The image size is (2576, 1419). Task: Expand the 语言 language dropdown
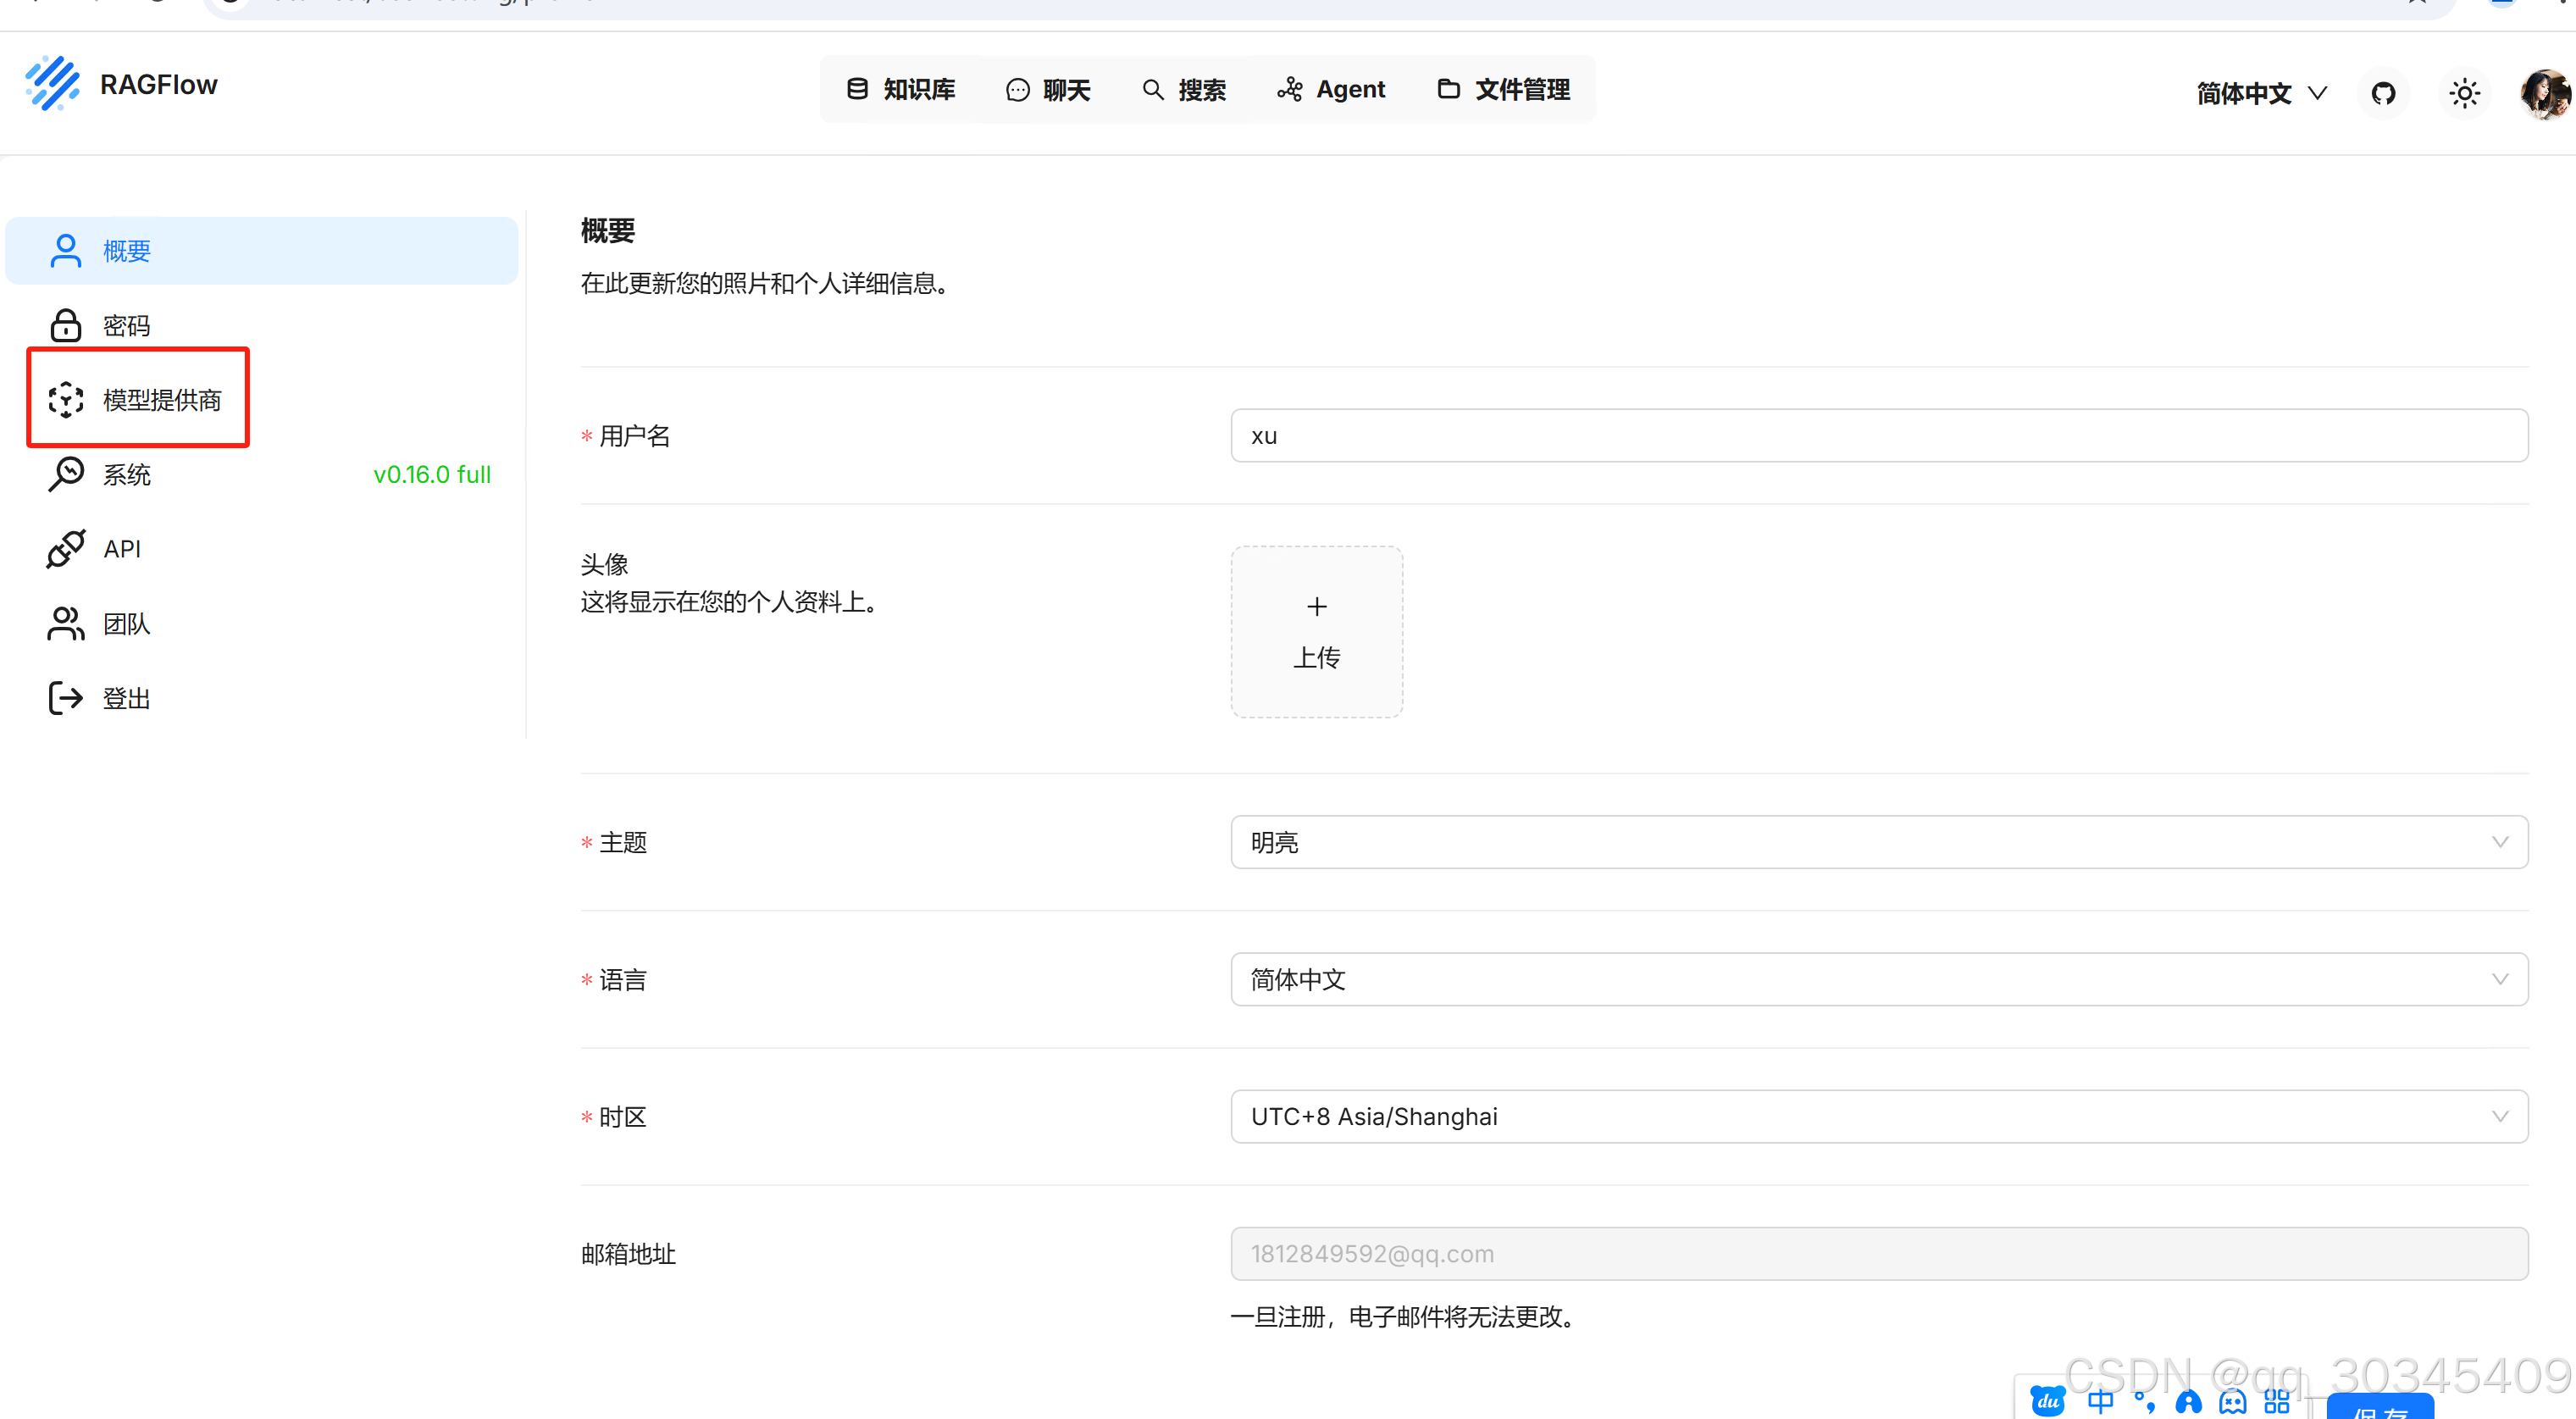[1878, 979]
